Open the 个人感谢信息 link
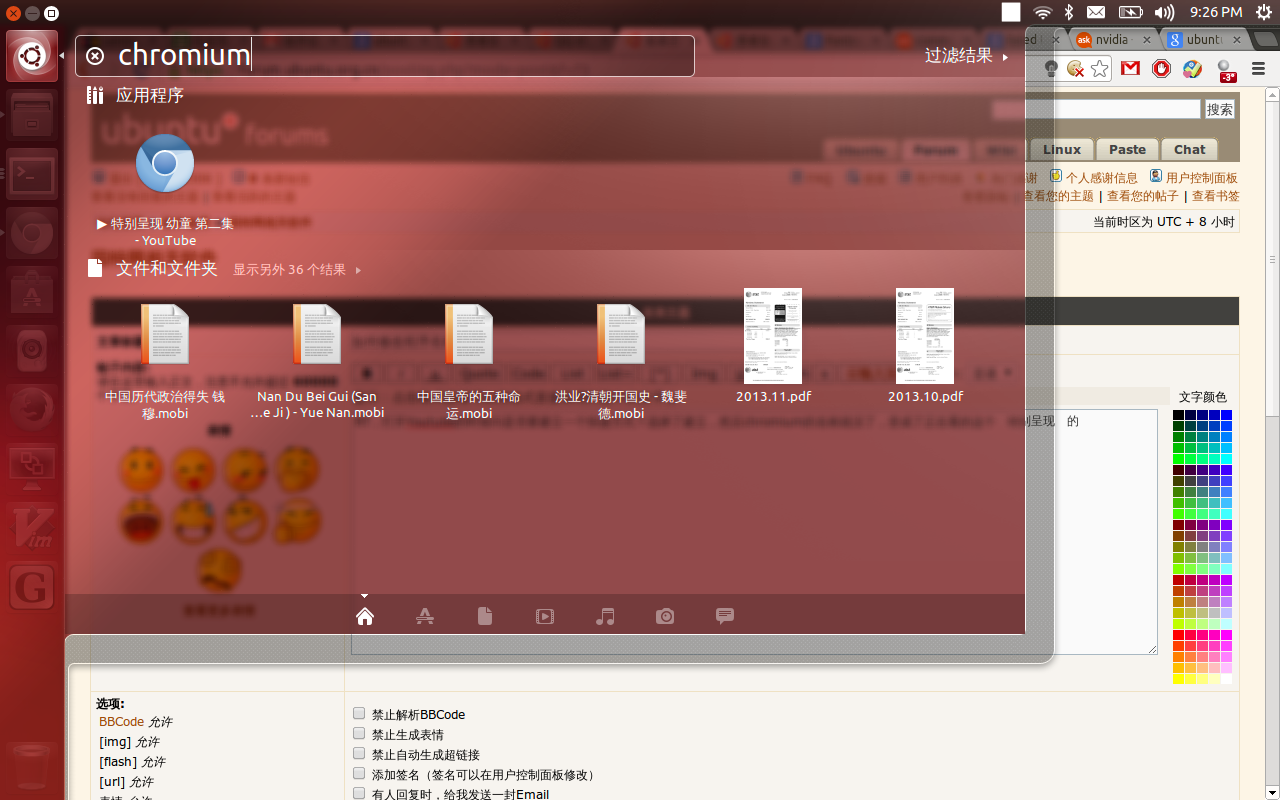The image size is (1280, 800). tap(1101, 177)
